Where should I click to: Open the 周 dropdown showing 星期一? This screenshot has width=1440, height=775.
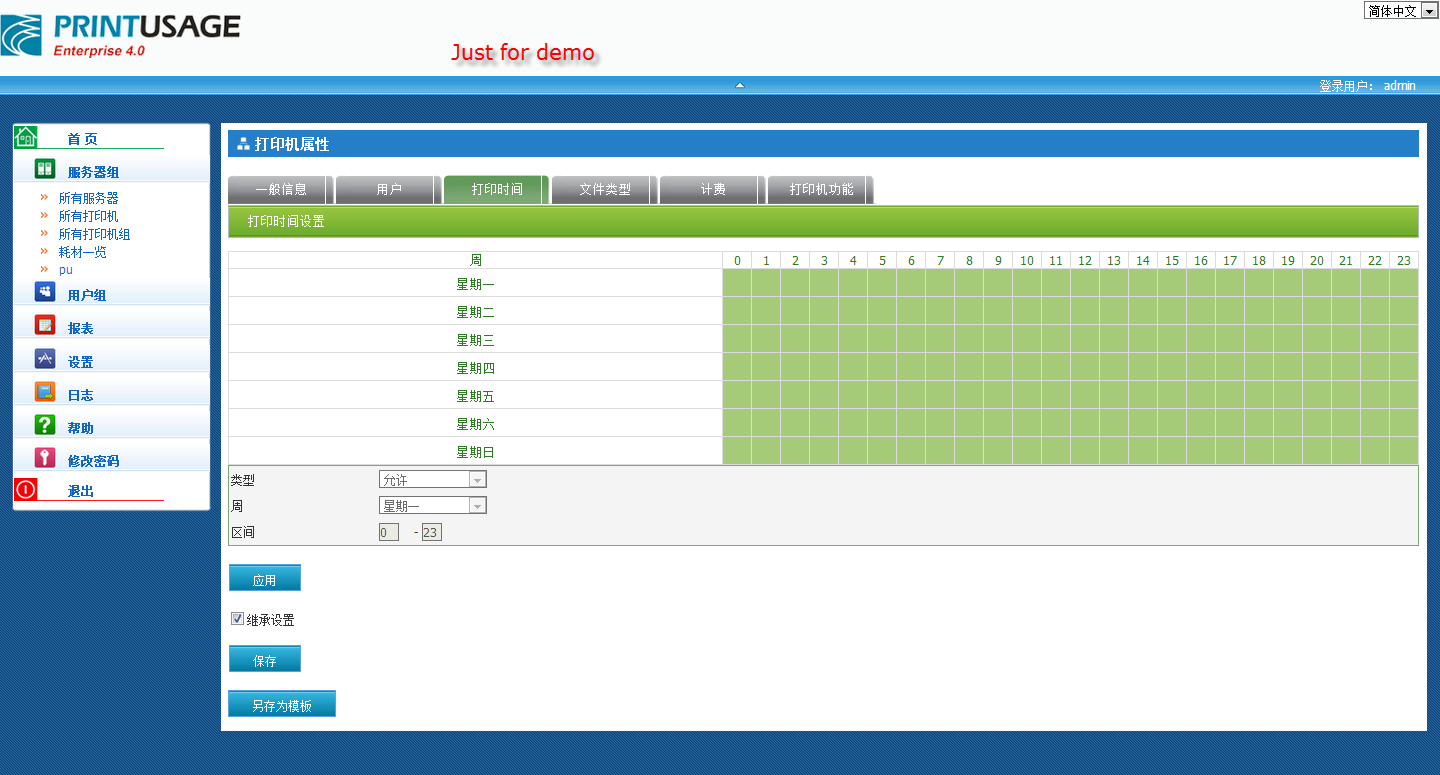click(432, 506)
